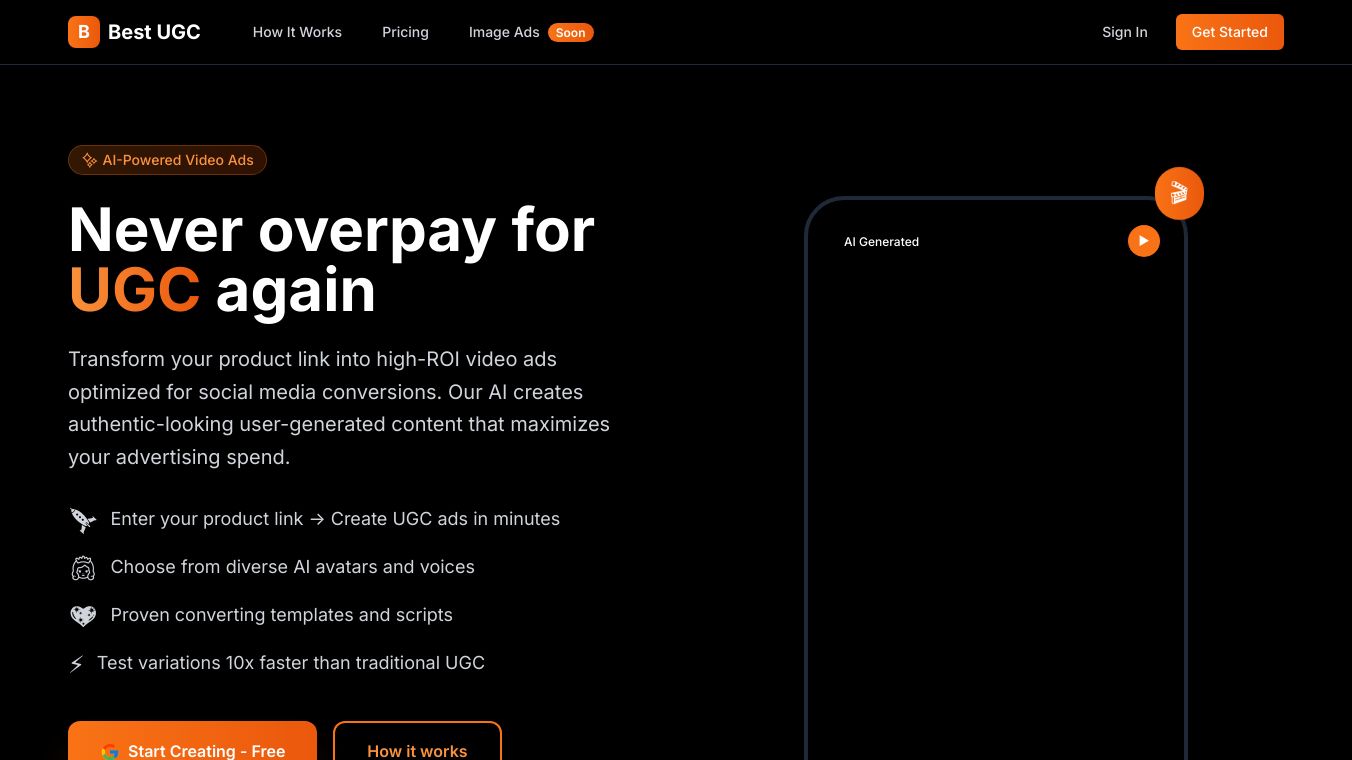Open the How It Works nav item

297,32
